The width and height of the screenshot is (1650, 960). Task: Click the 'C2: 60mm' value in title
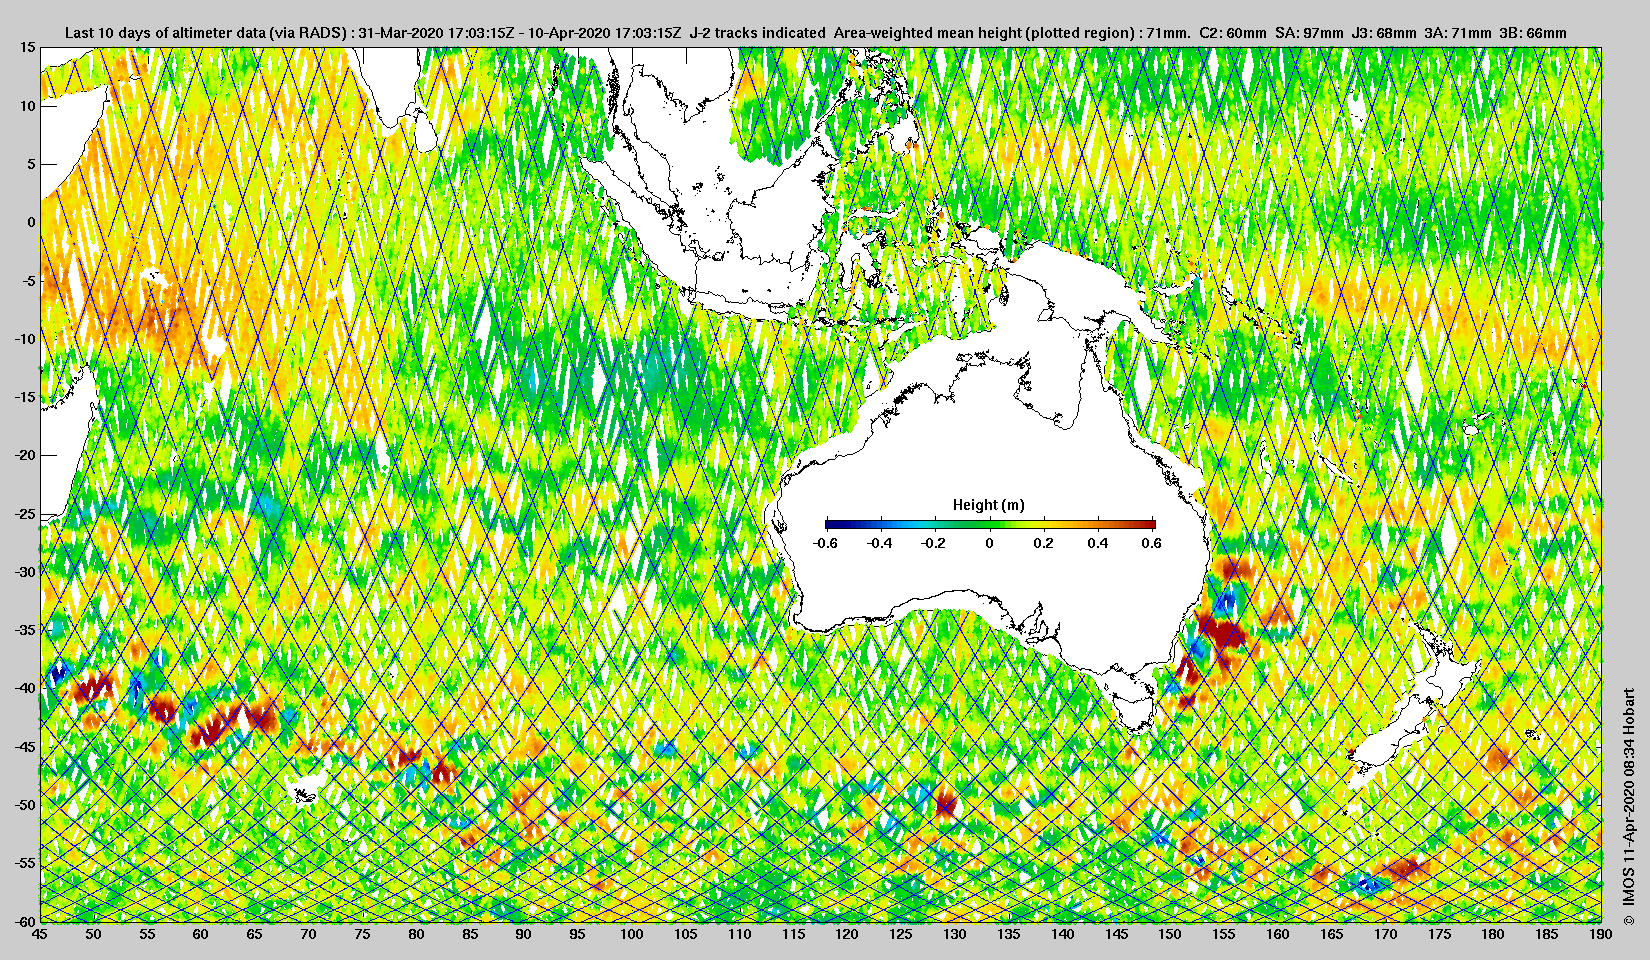coord(1233,33)
